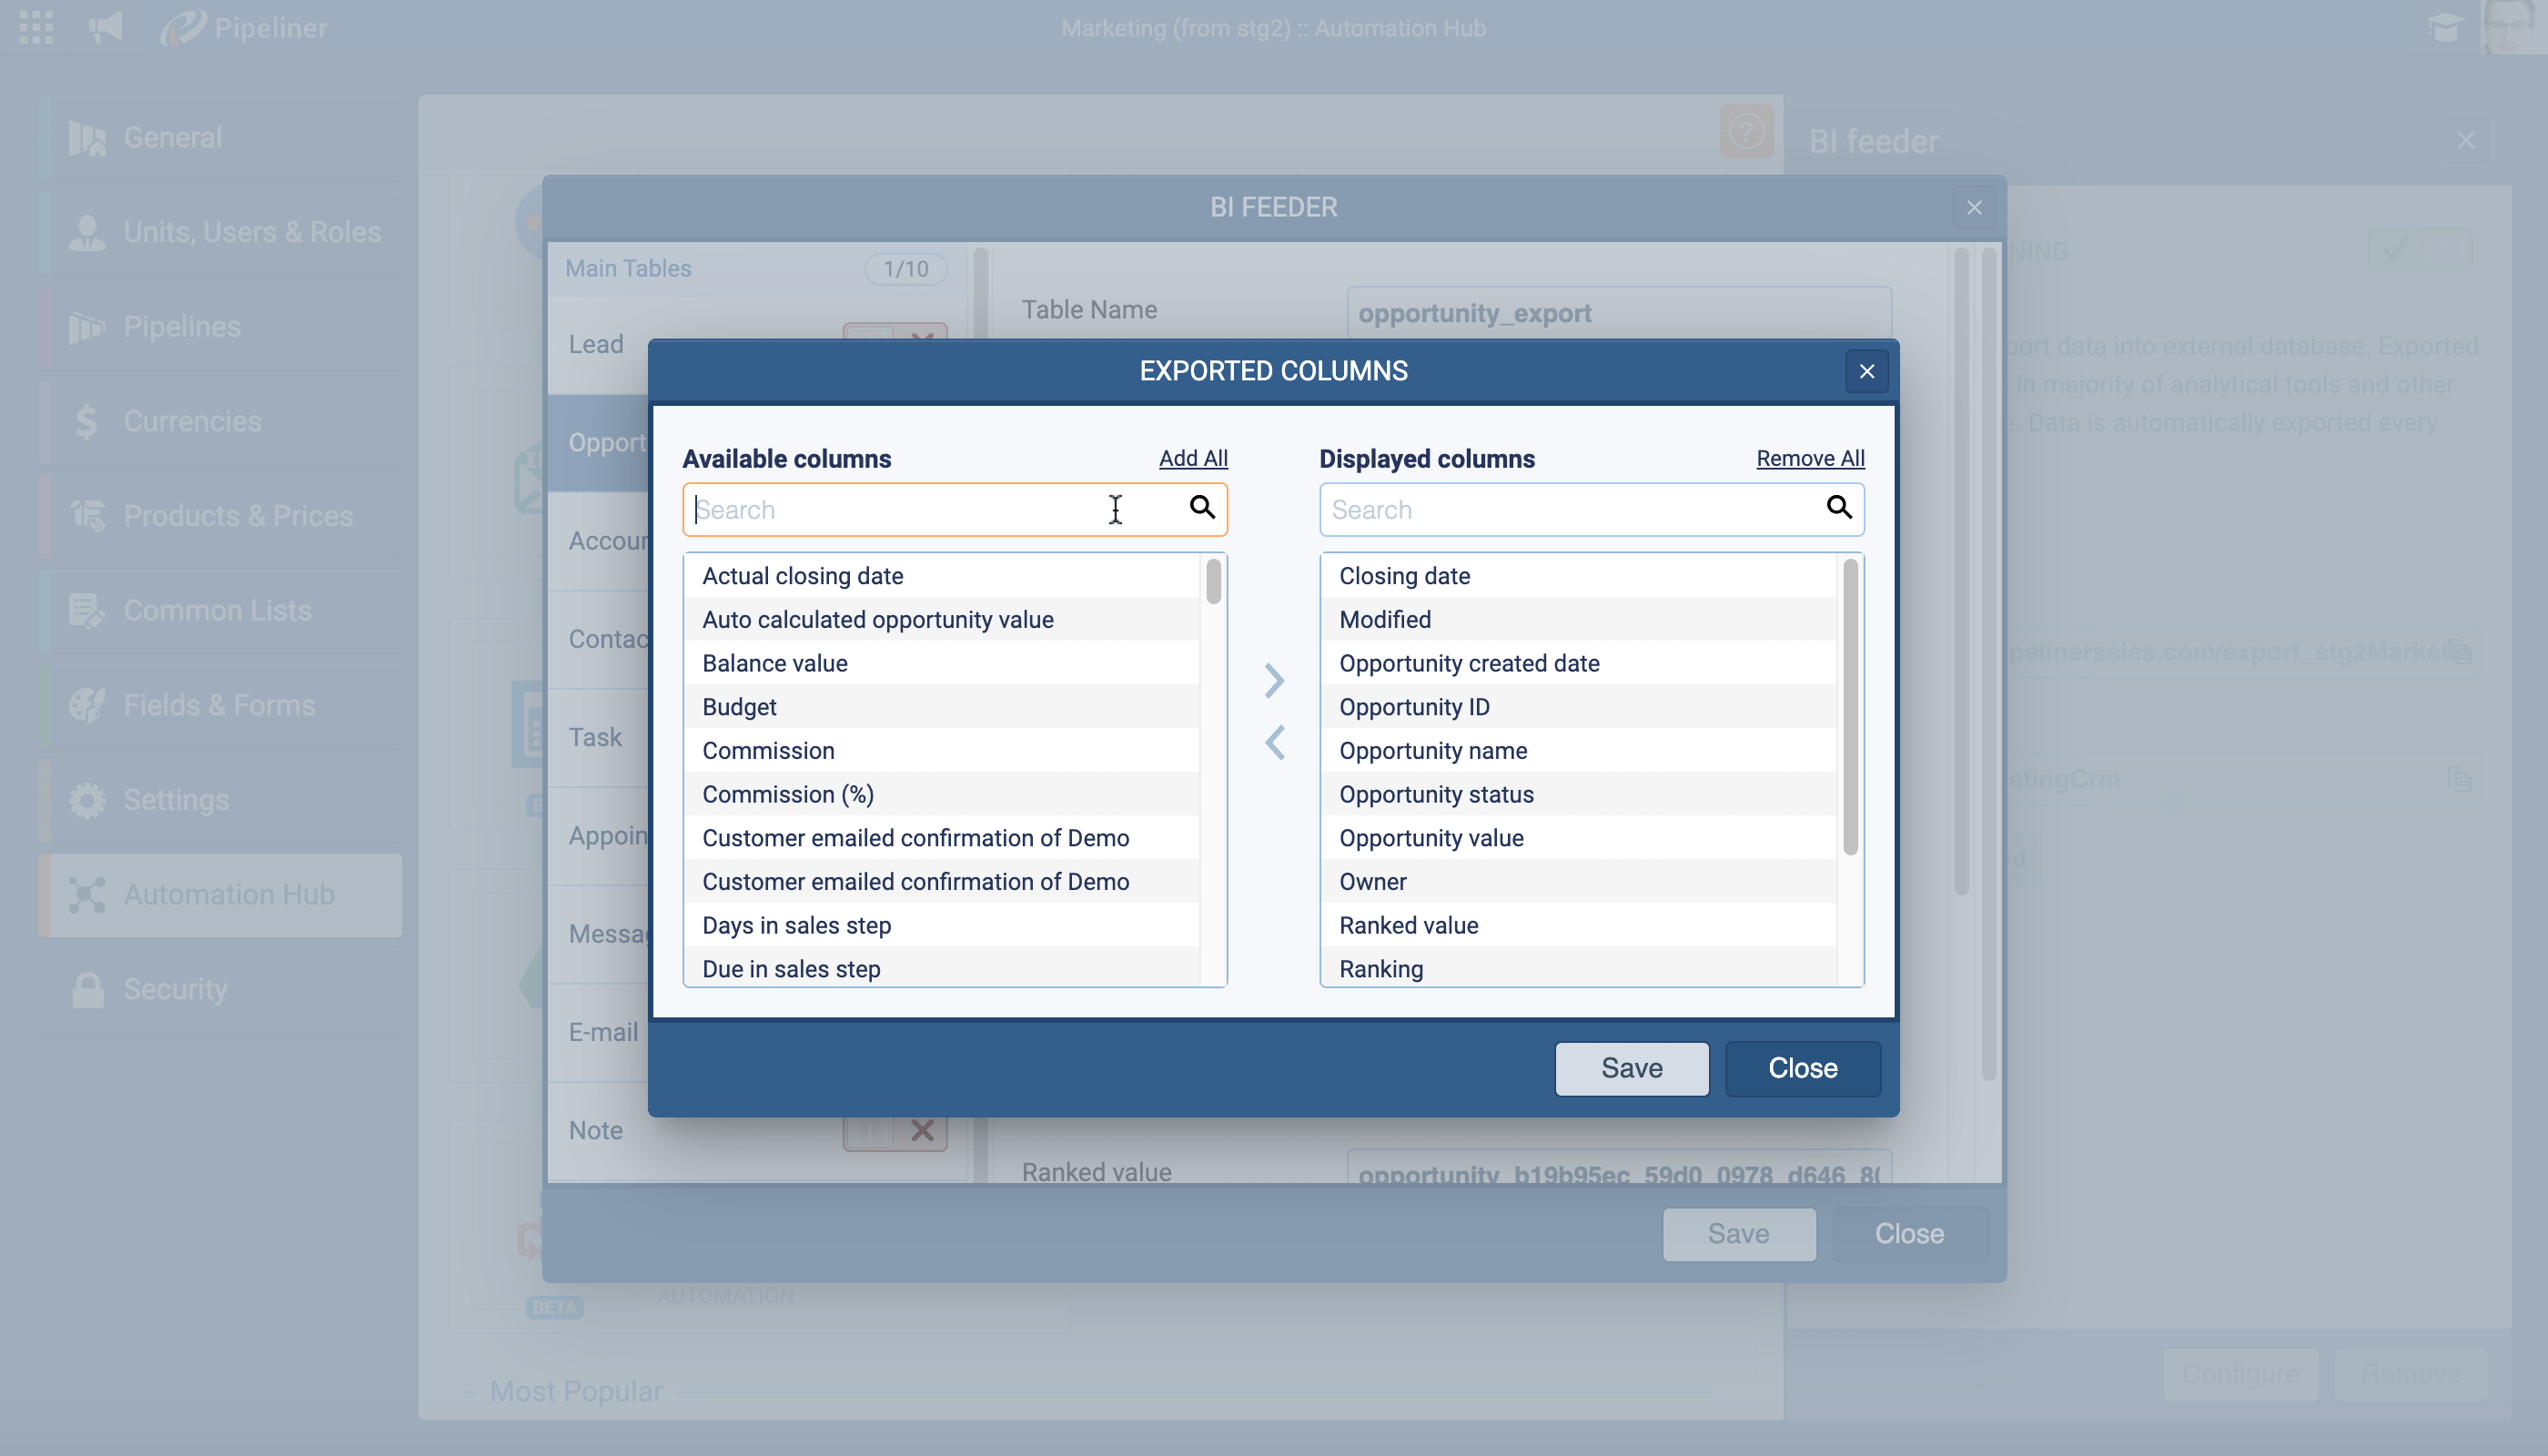This screenshot has height=1456, width=2548.
Task: Select Budget in Available columns
Action: [x=739, y=707]
